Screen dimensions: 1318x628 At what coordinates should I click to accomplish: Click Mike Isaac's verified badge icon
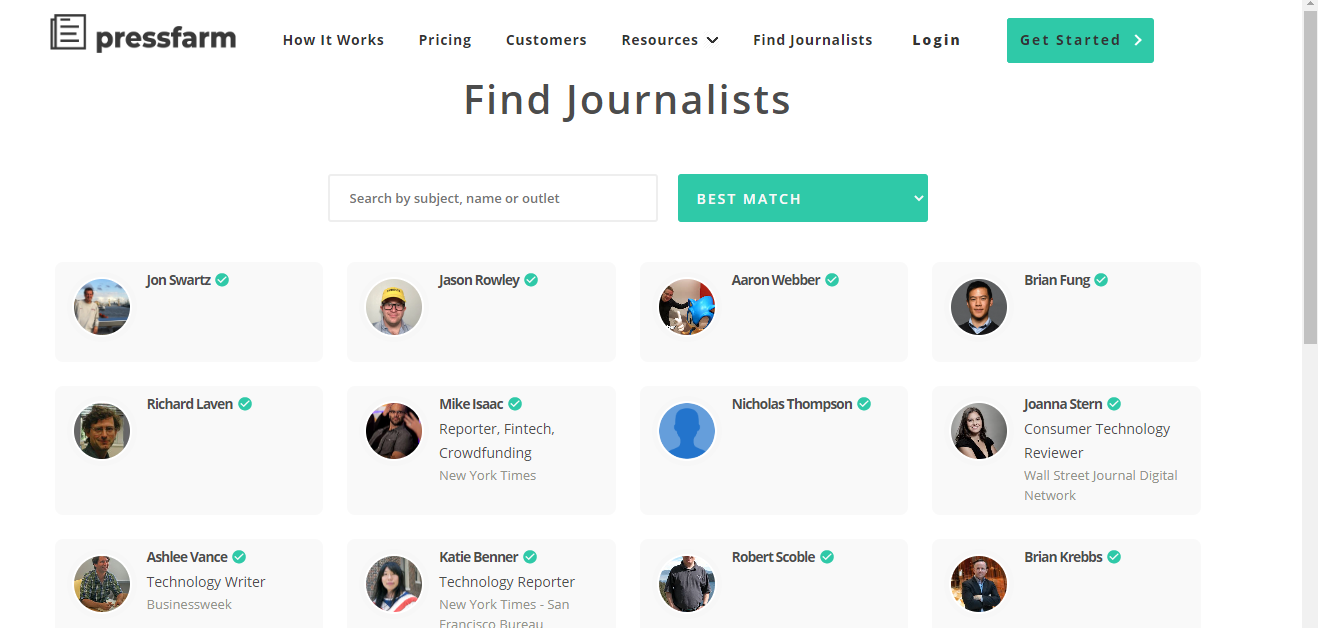click(515, 404)
